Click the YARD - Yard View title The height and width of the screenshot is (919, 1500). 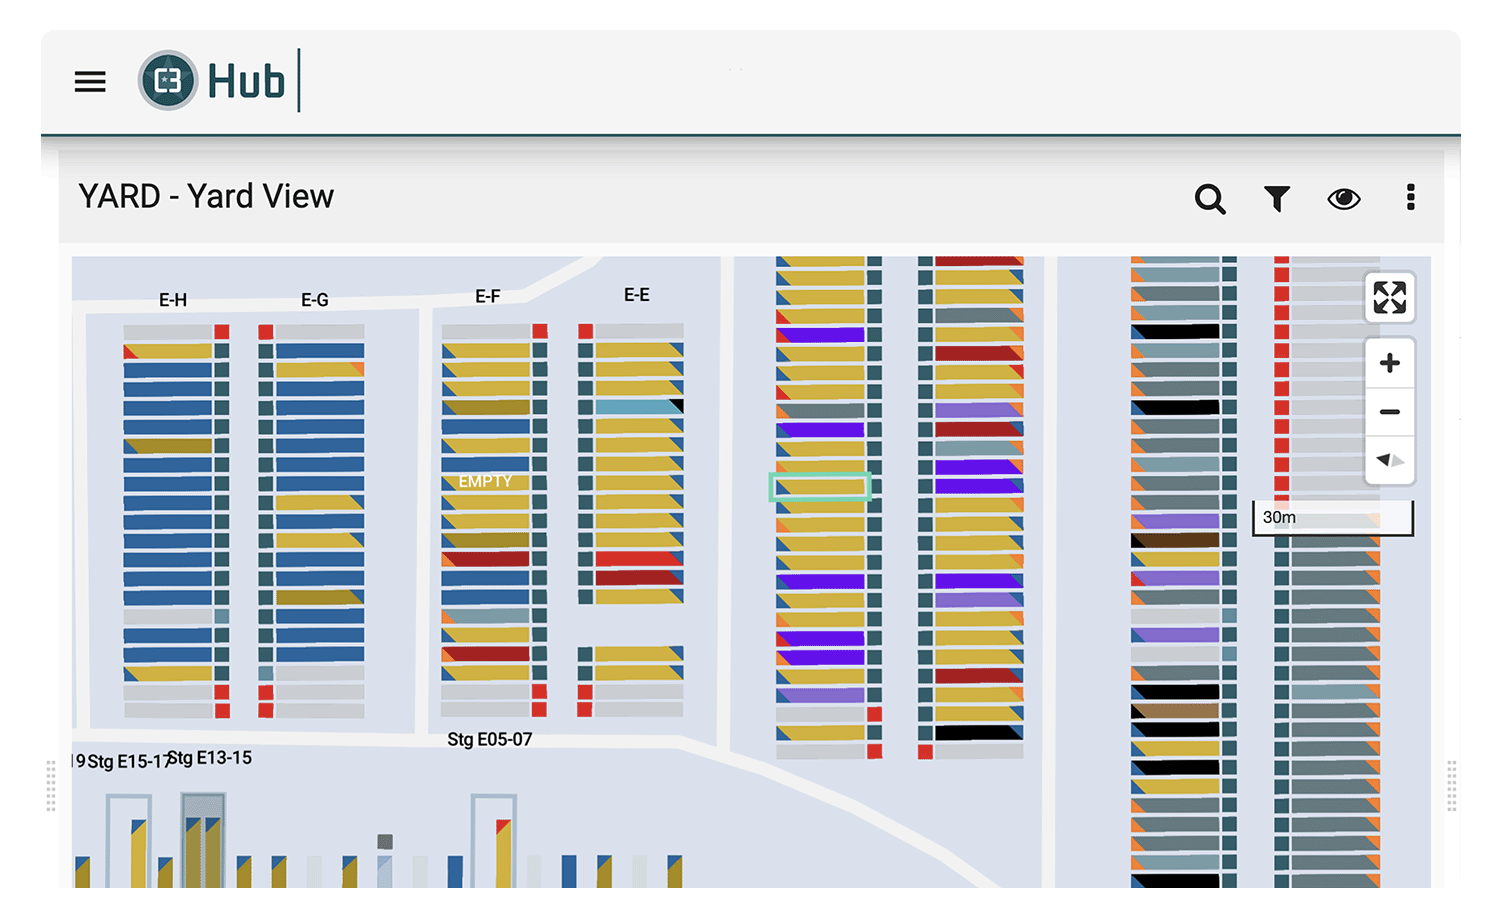pos(206,196)
